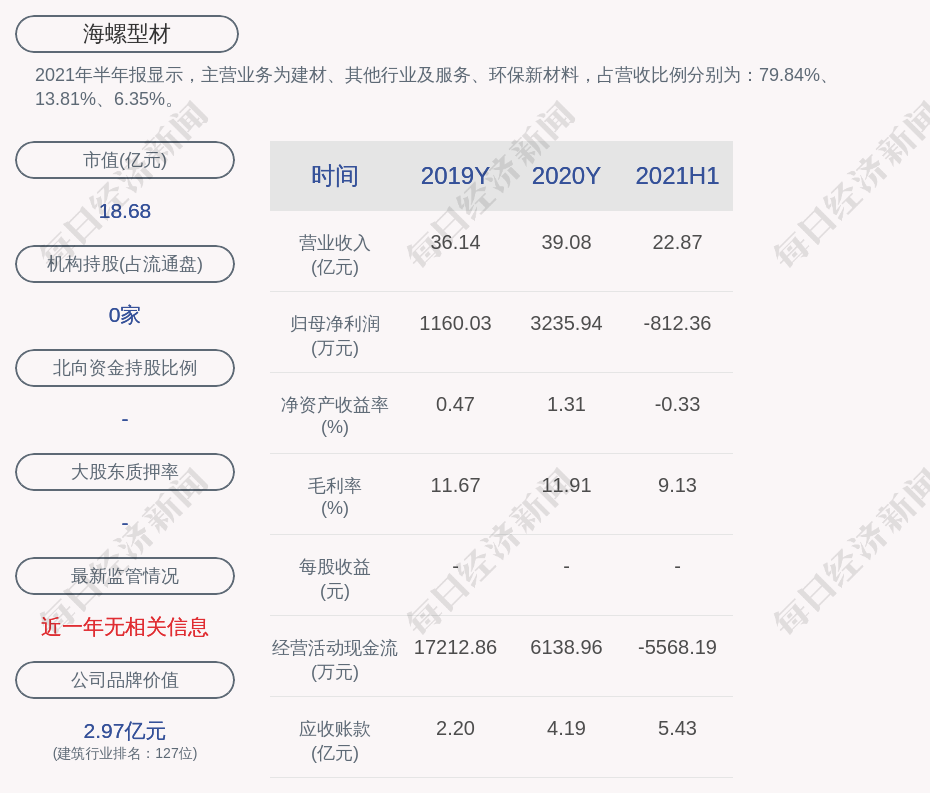Select the 市值(亿元) label button
The width and height of the screenshot is (930, 793).
click(125, 160)
